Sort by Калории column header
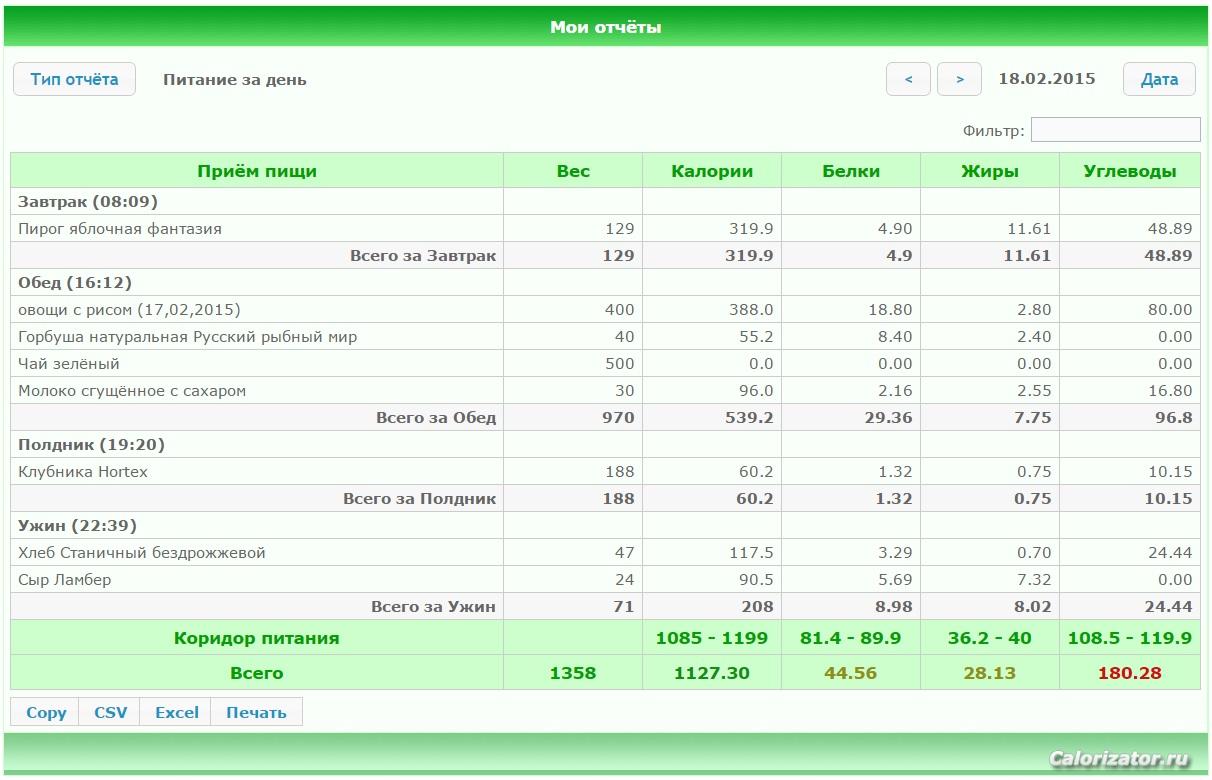The width and height of the screenshot is (1212, 780). coord(712,171)
